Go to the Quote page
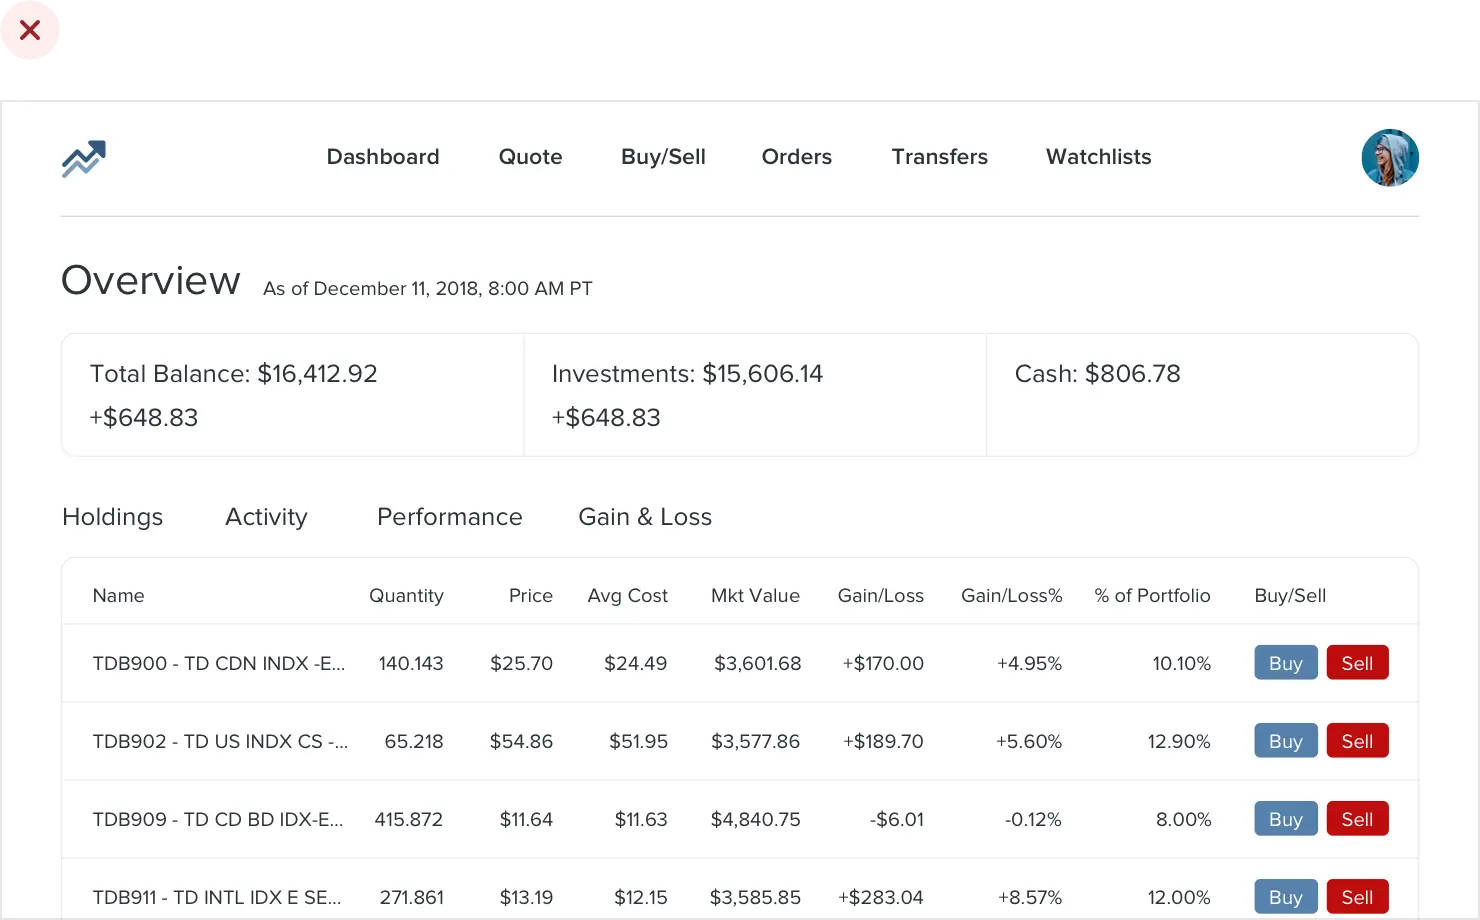 point(530,157)
